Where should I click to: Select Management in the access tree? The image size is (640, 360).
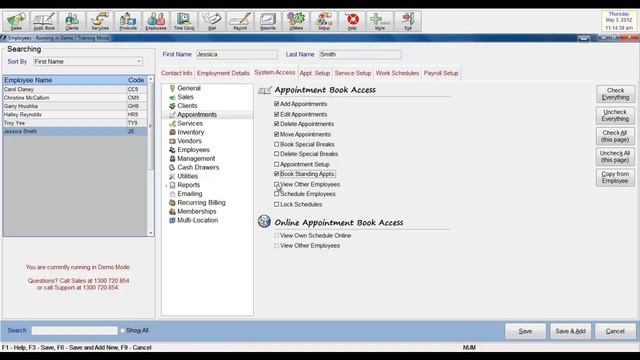pyautogui.click(x=196, y=158)
